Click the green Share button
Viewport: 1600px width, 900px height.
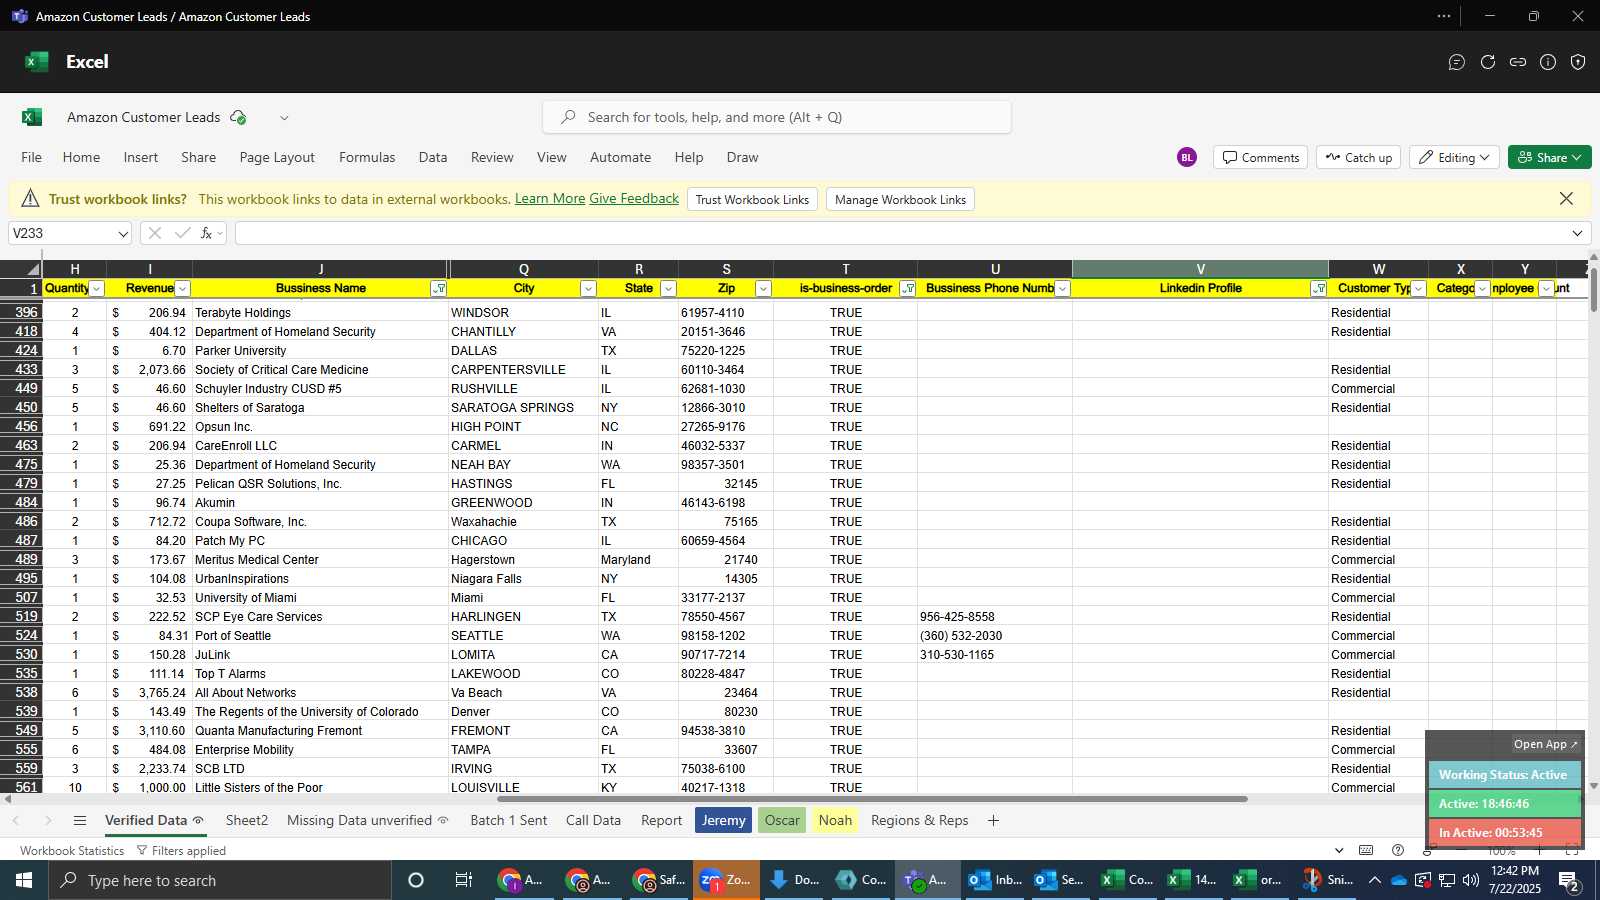pyautogui.click(x=1549, y=157)
